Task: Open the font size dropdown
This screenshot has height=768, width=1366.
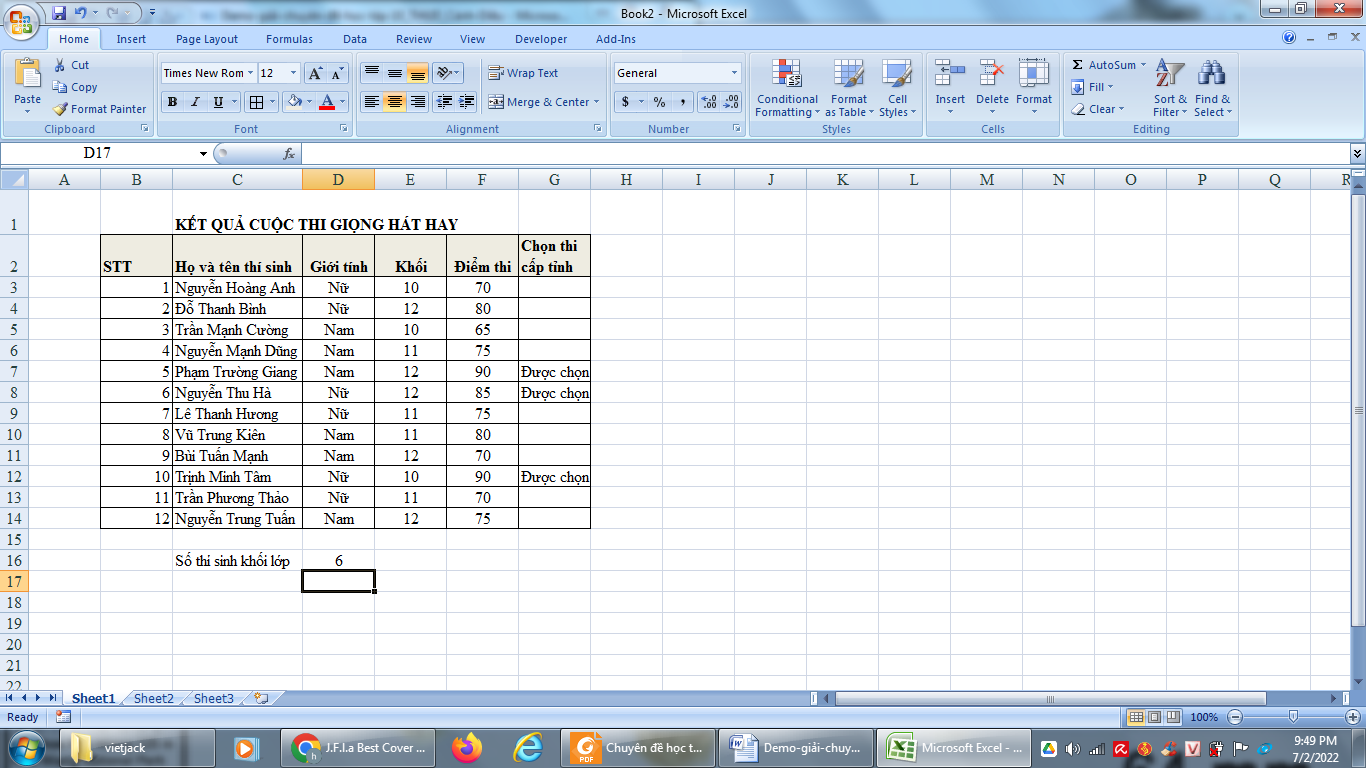Action: 293,73
